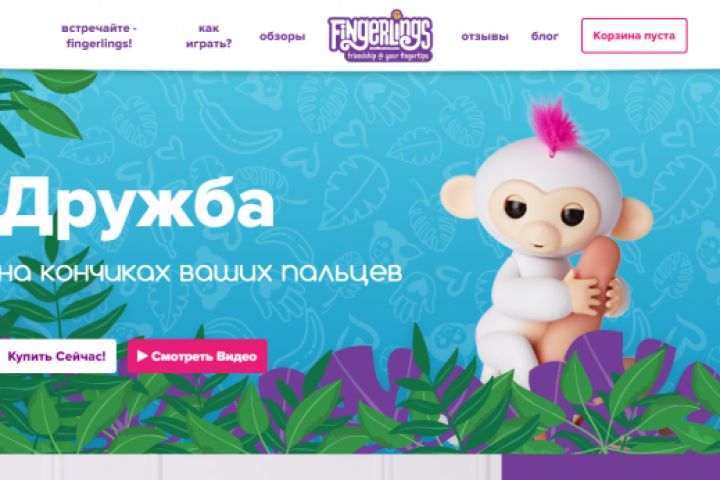Visit the 'блог' section
Image resolution: width=720 pixels, height=480 pixels.
[545, 36]
